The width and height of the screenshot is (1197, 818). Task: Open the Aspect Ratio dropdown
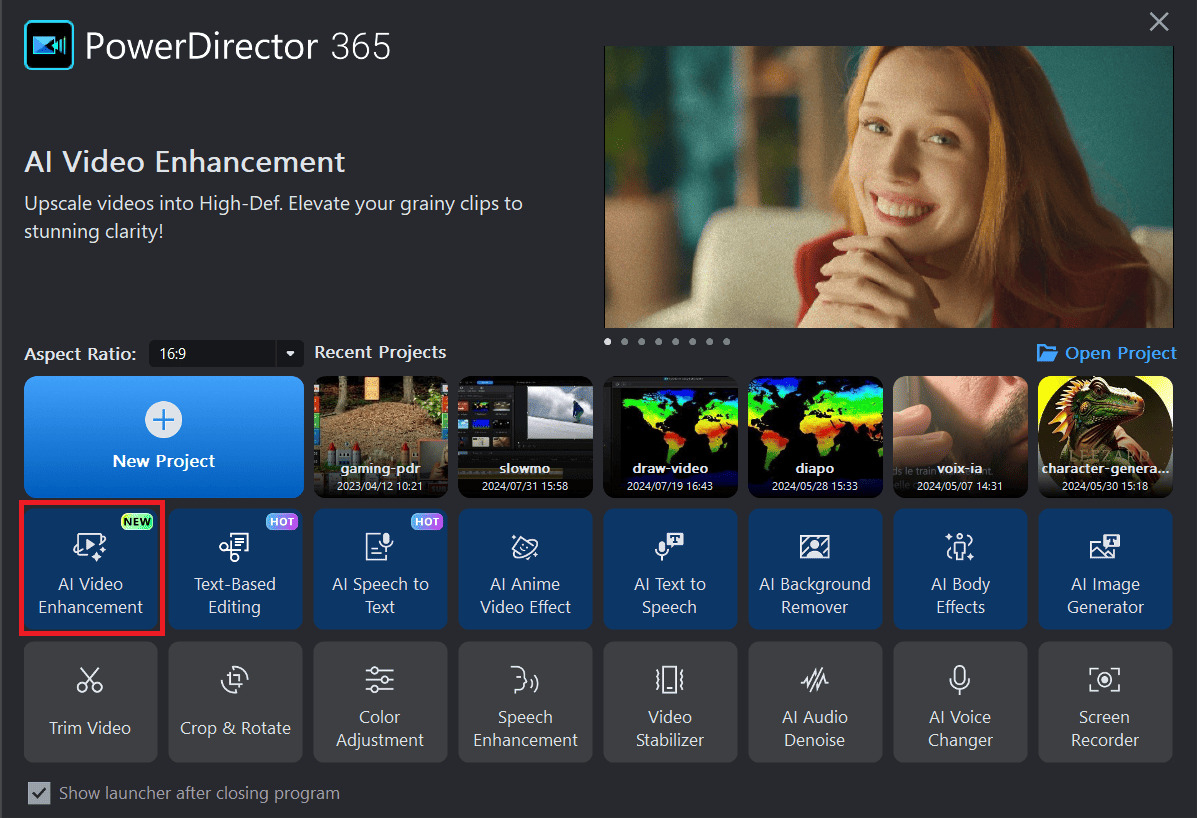click(x=288, y=353)
